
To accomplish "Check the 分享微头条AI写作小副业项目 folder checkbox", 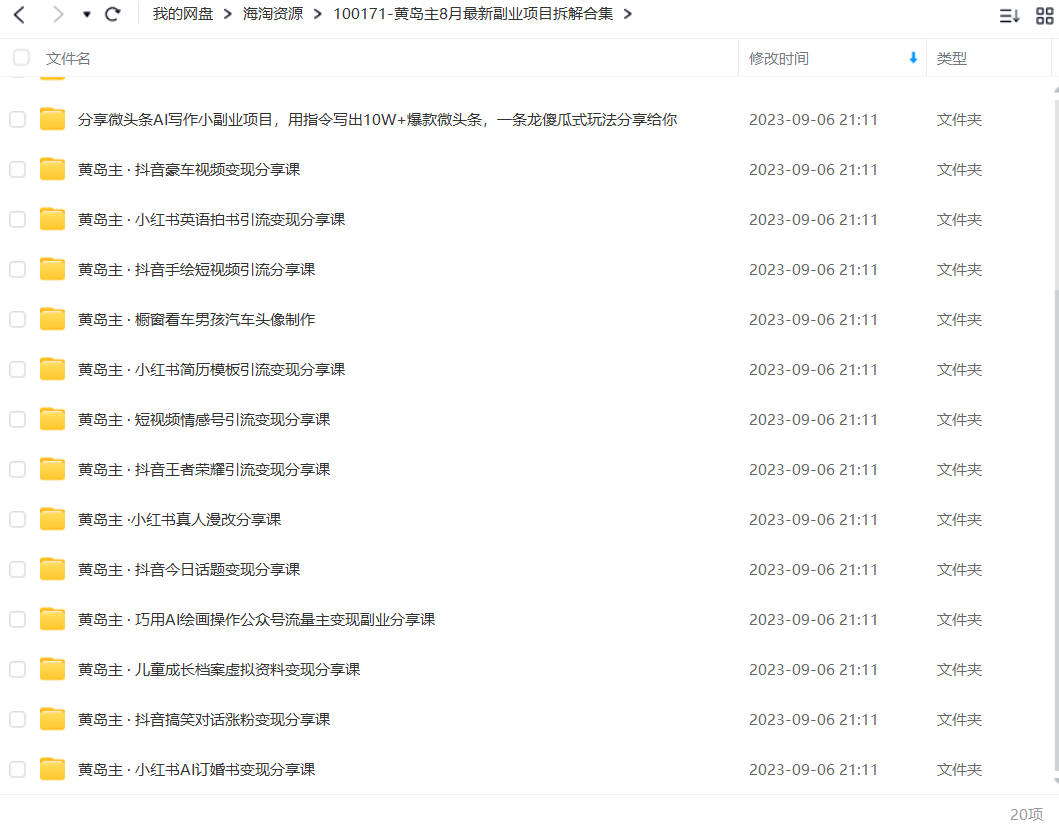I will click(x=18, y=120).
